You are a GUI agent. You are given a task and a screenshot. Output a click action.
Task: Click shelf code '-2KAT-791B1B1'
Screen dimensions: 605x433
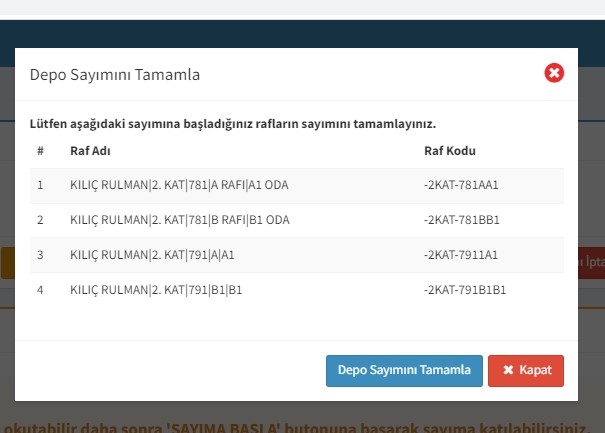(x=465, y=290)
